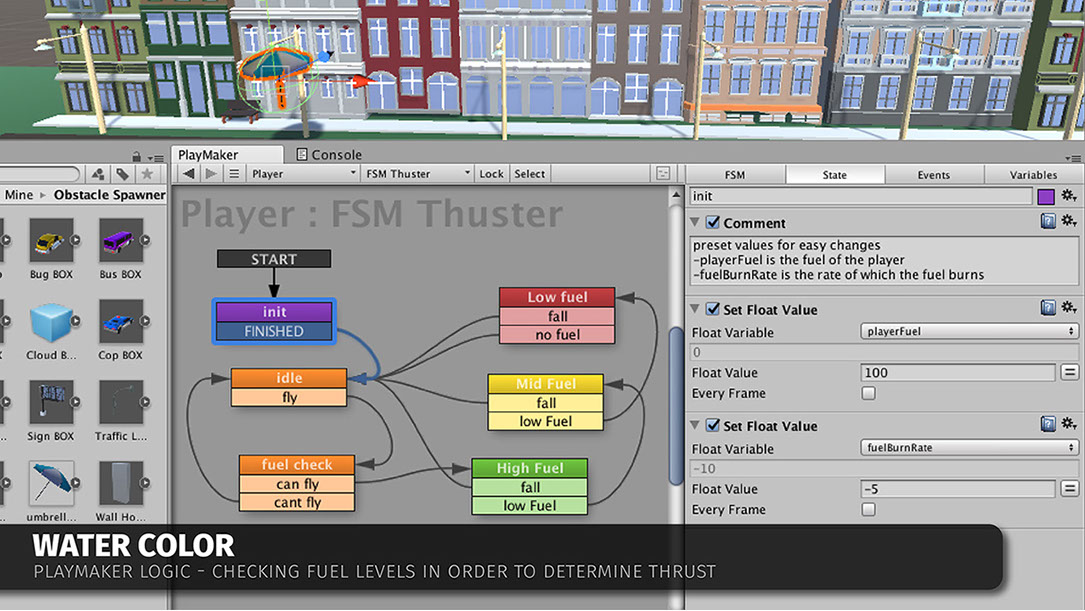
Task: Click the Select button in PlayMaker toolbar
Action: [529, 174]
